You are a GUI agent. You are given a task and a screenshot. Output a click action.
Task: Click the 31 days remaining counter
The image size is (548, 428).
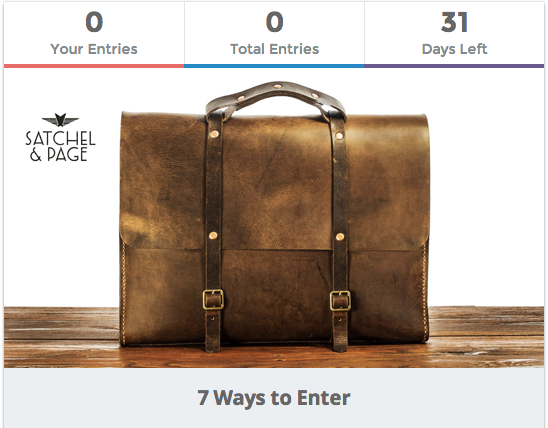[x=454, y=22]
